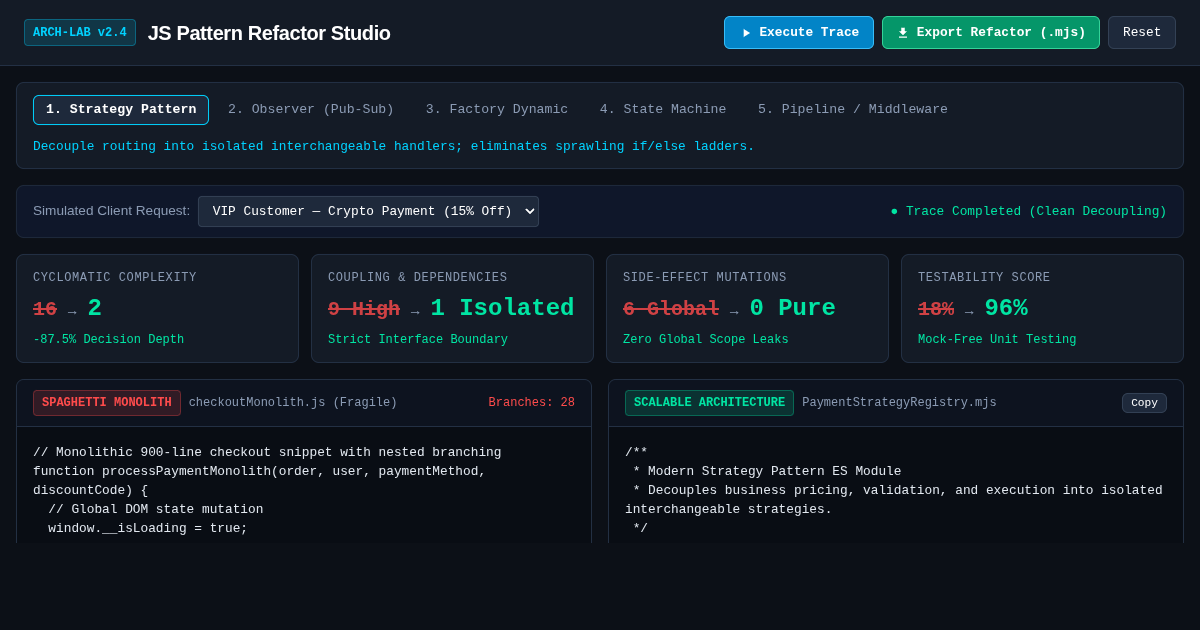
Task: Click the download icon in Export Refactor
Action: 903,33
